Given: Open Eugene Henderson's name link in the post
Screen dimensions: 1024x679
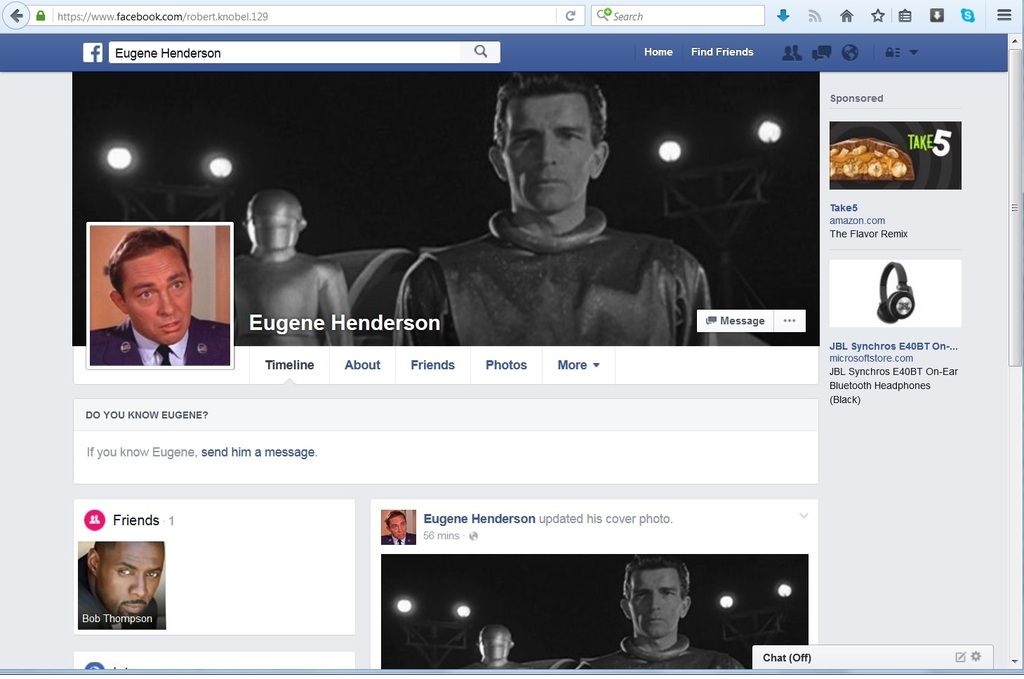Looking at the screenshot, I should (479, 518).
